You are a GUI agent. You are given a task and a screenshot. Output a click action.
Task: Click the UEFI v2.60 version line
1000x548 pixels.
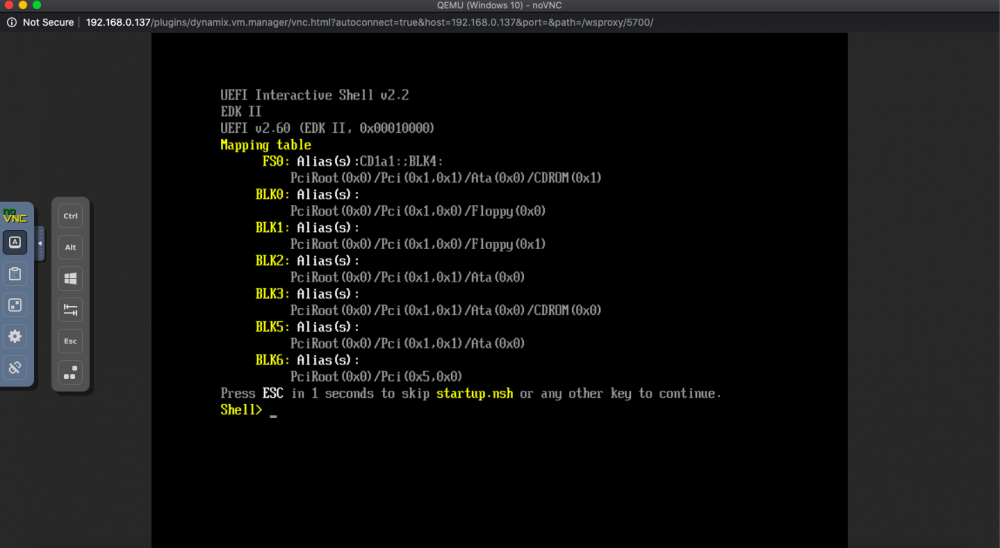point(327,128)
